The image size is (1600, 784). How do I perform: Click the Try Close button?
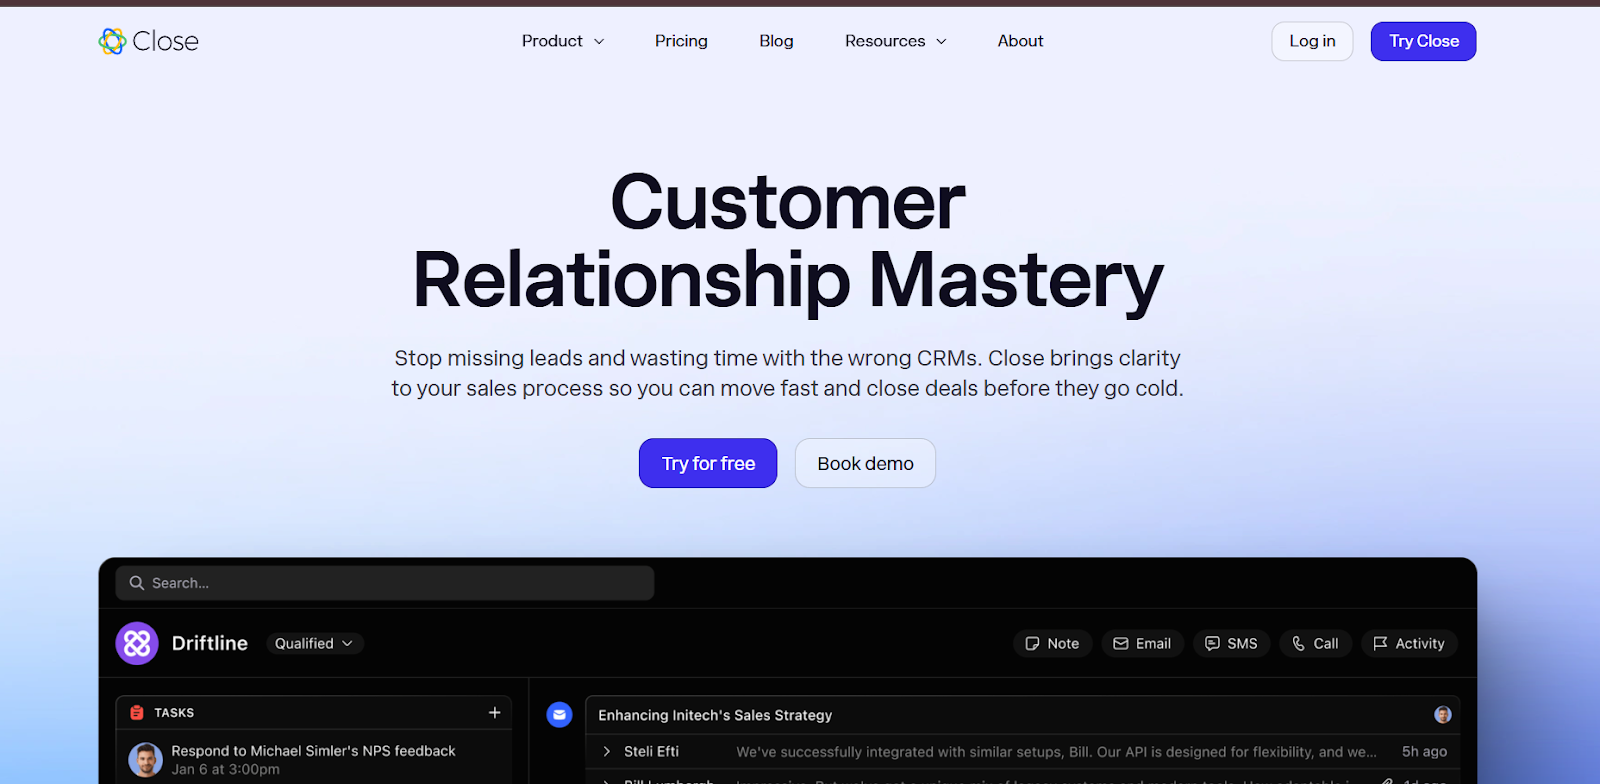[1423, 41]
